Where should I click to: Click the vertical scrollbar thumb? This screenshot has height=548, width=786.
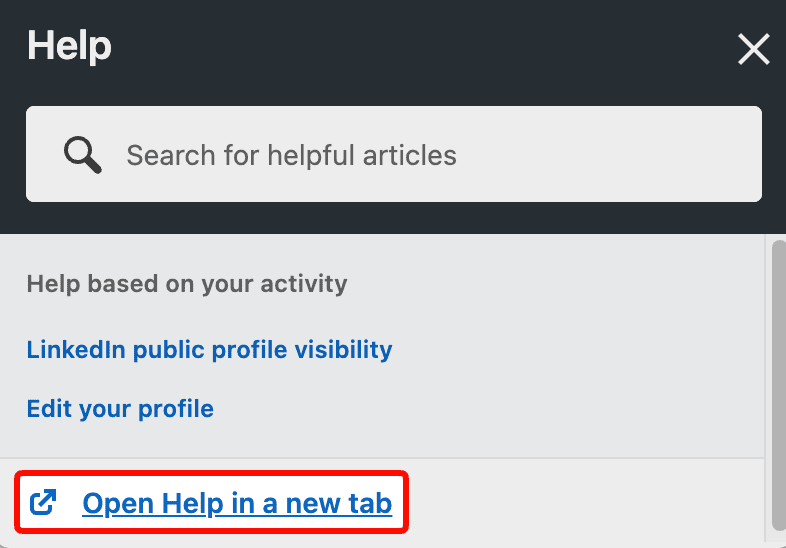pyautogui.click(x=779, y=380)
